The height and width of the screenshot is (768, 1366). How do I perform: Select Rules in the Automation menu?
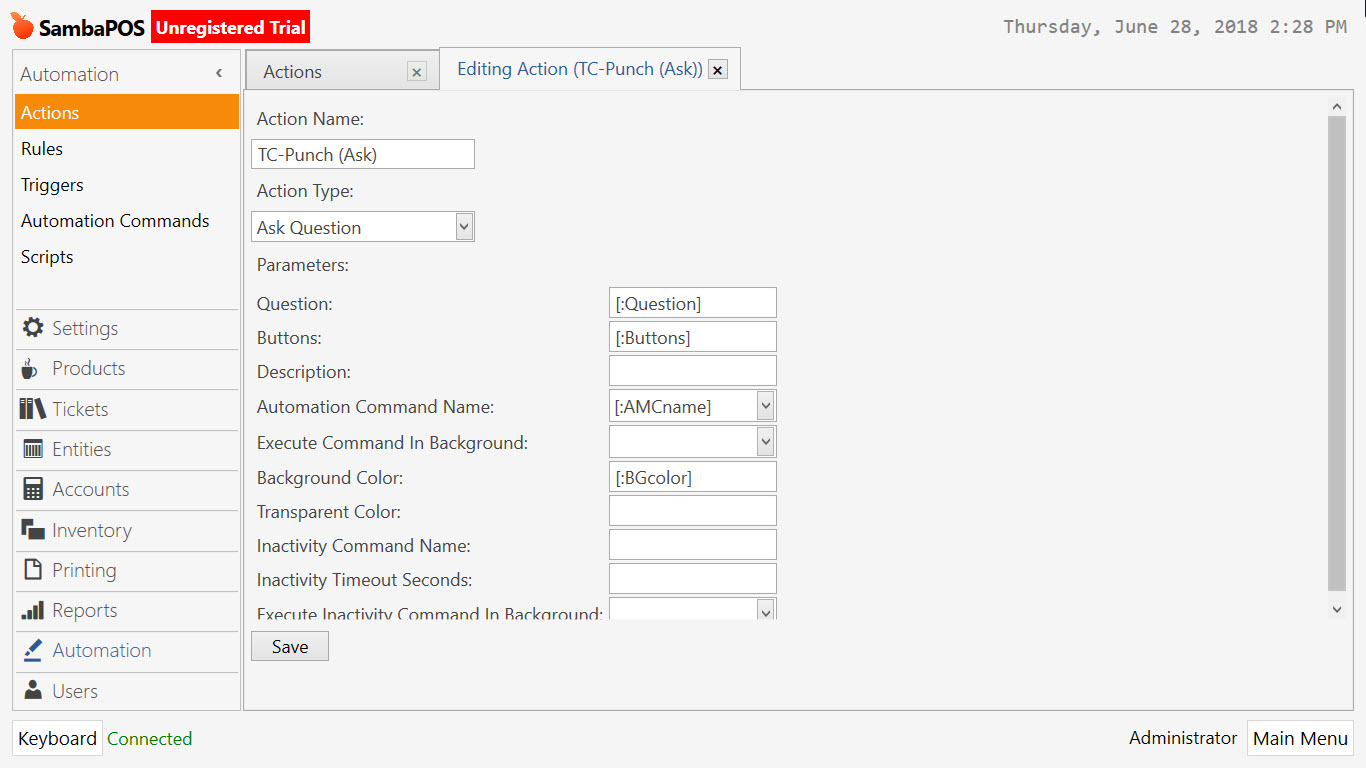42,148
